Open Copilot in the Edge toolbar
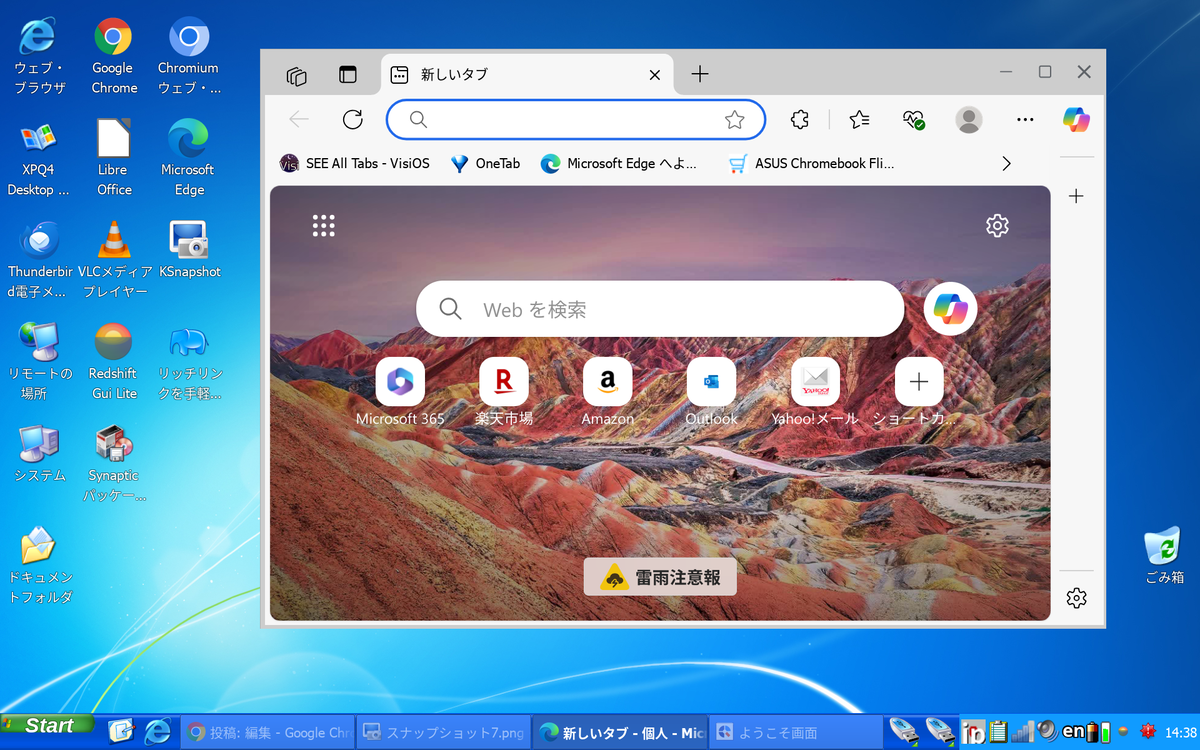Viewport: 1200px width, 750px height. point(1076,119)
